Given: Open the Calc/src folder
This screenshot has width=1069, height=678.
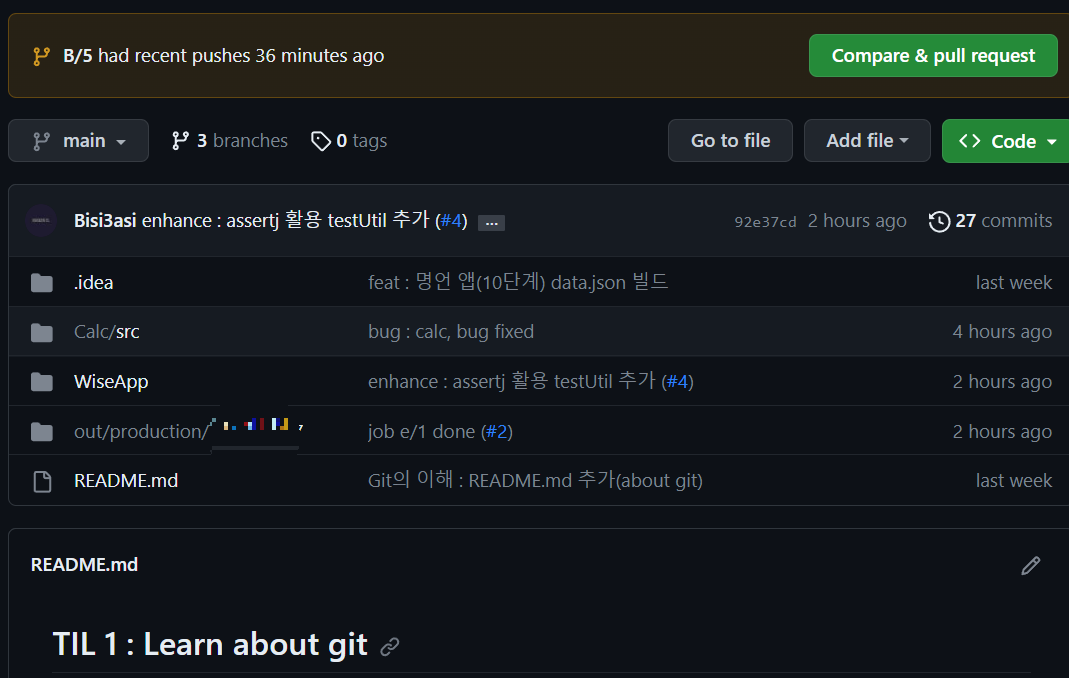Looking at the screenshot, I should click(x=106, y=331).
